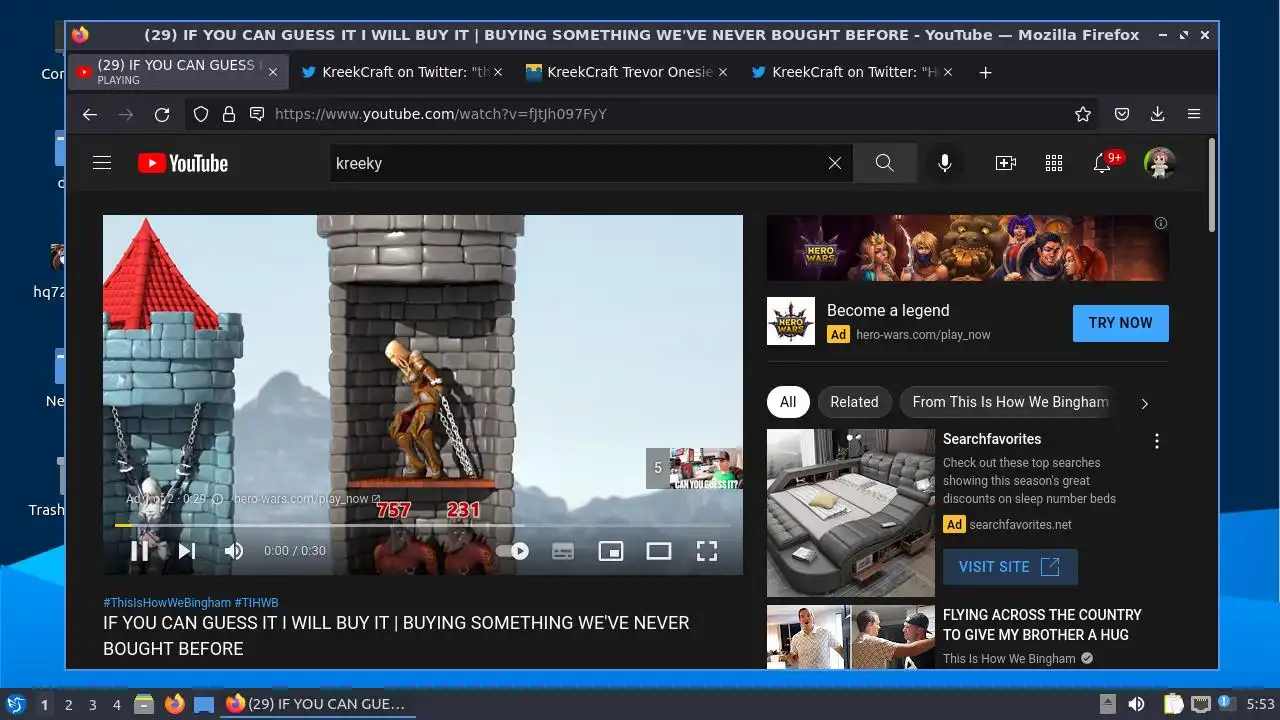Close the playing YouTube tab
This screenshot has height=720, width=1280.
tap(273, 72)
